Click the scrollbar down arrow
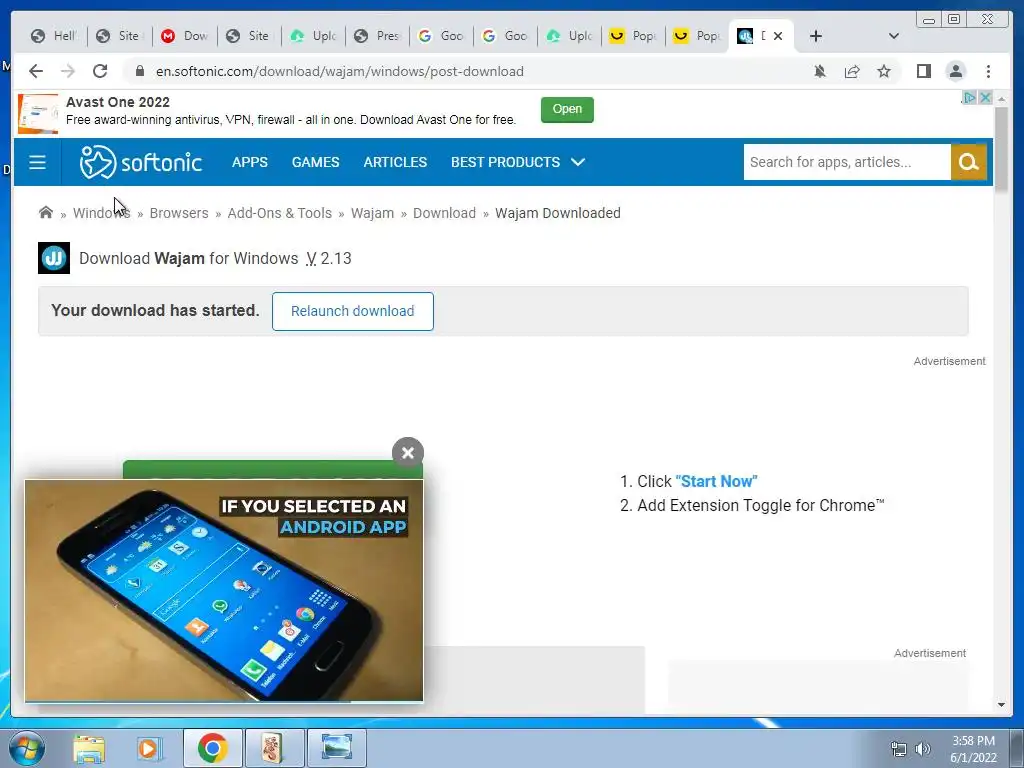The width and height of the screenshot is (1024, 768). click(x=1001, y=705)
